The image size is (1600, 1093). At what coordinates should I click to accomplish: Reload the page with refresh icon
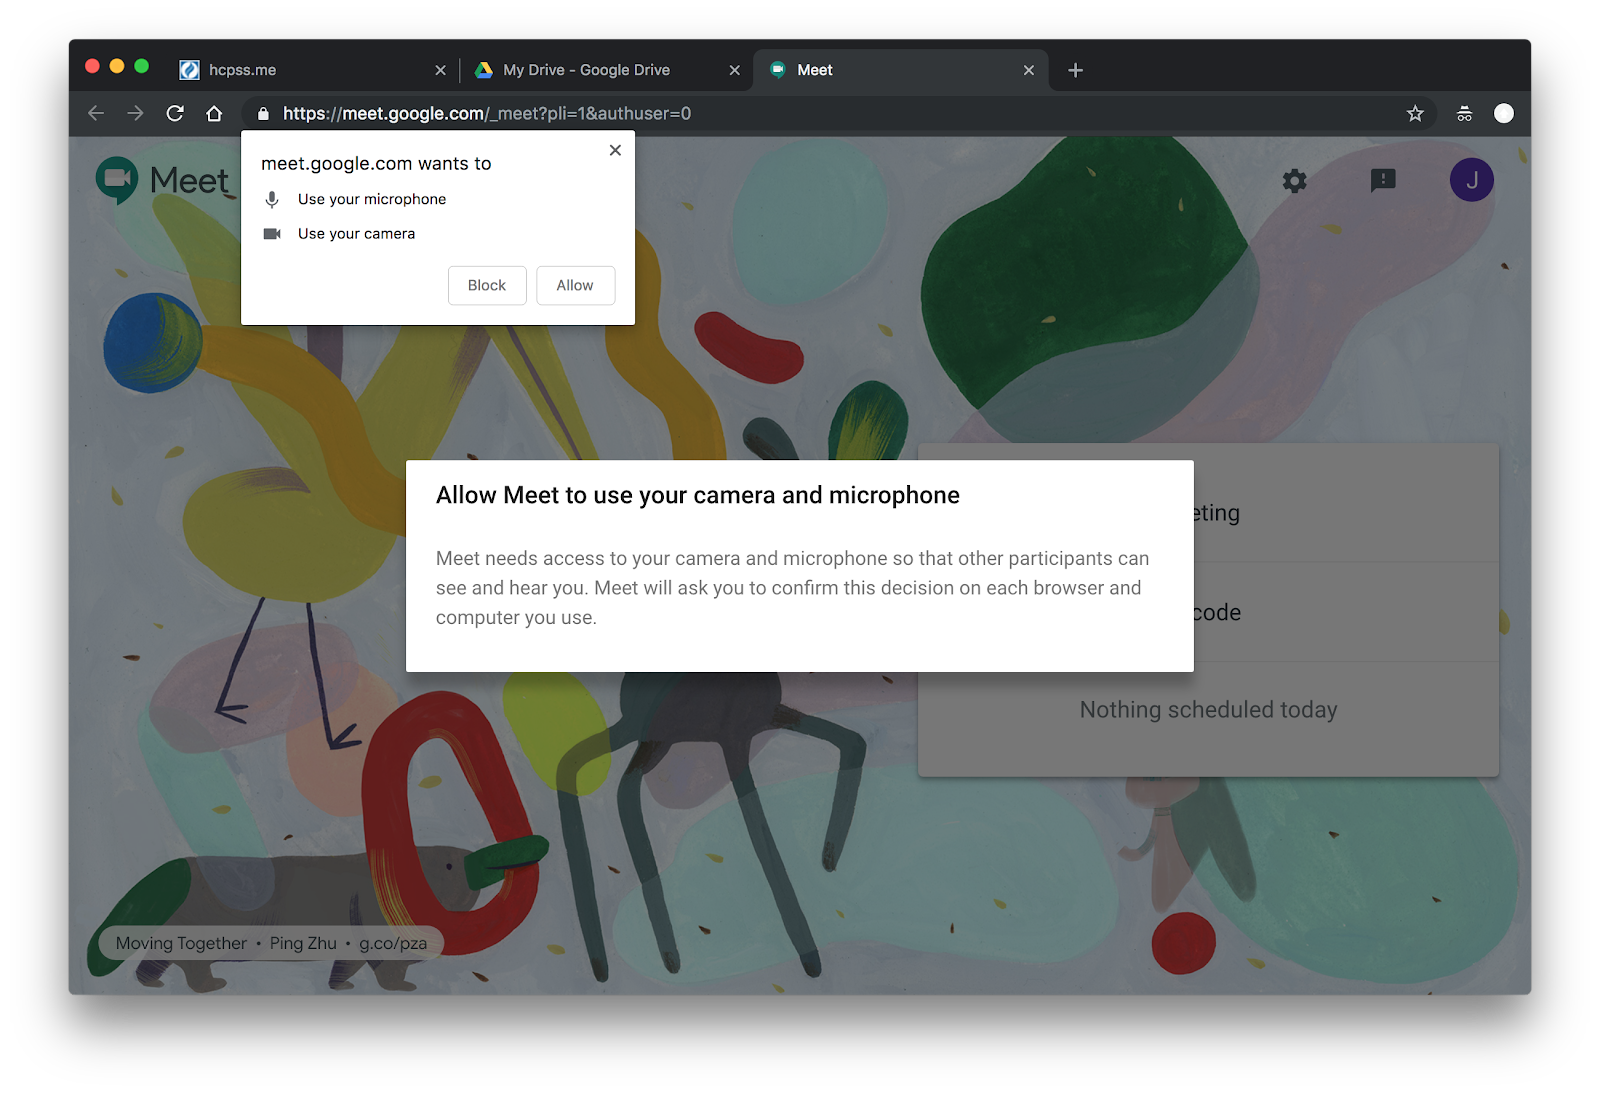click(175, 113)
